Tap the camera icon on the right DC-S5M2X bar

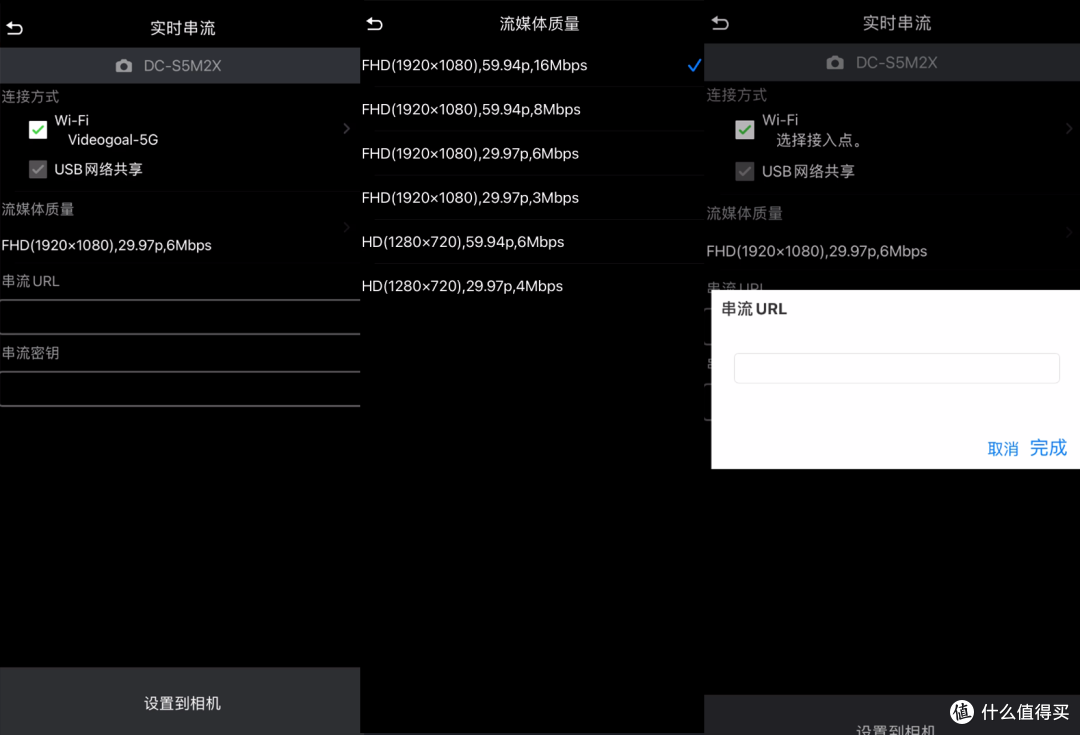tap(835, 61)
